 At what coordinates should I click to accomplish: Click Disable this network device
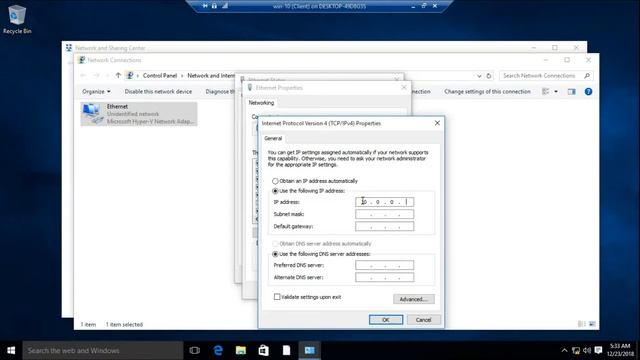point(158,91)
